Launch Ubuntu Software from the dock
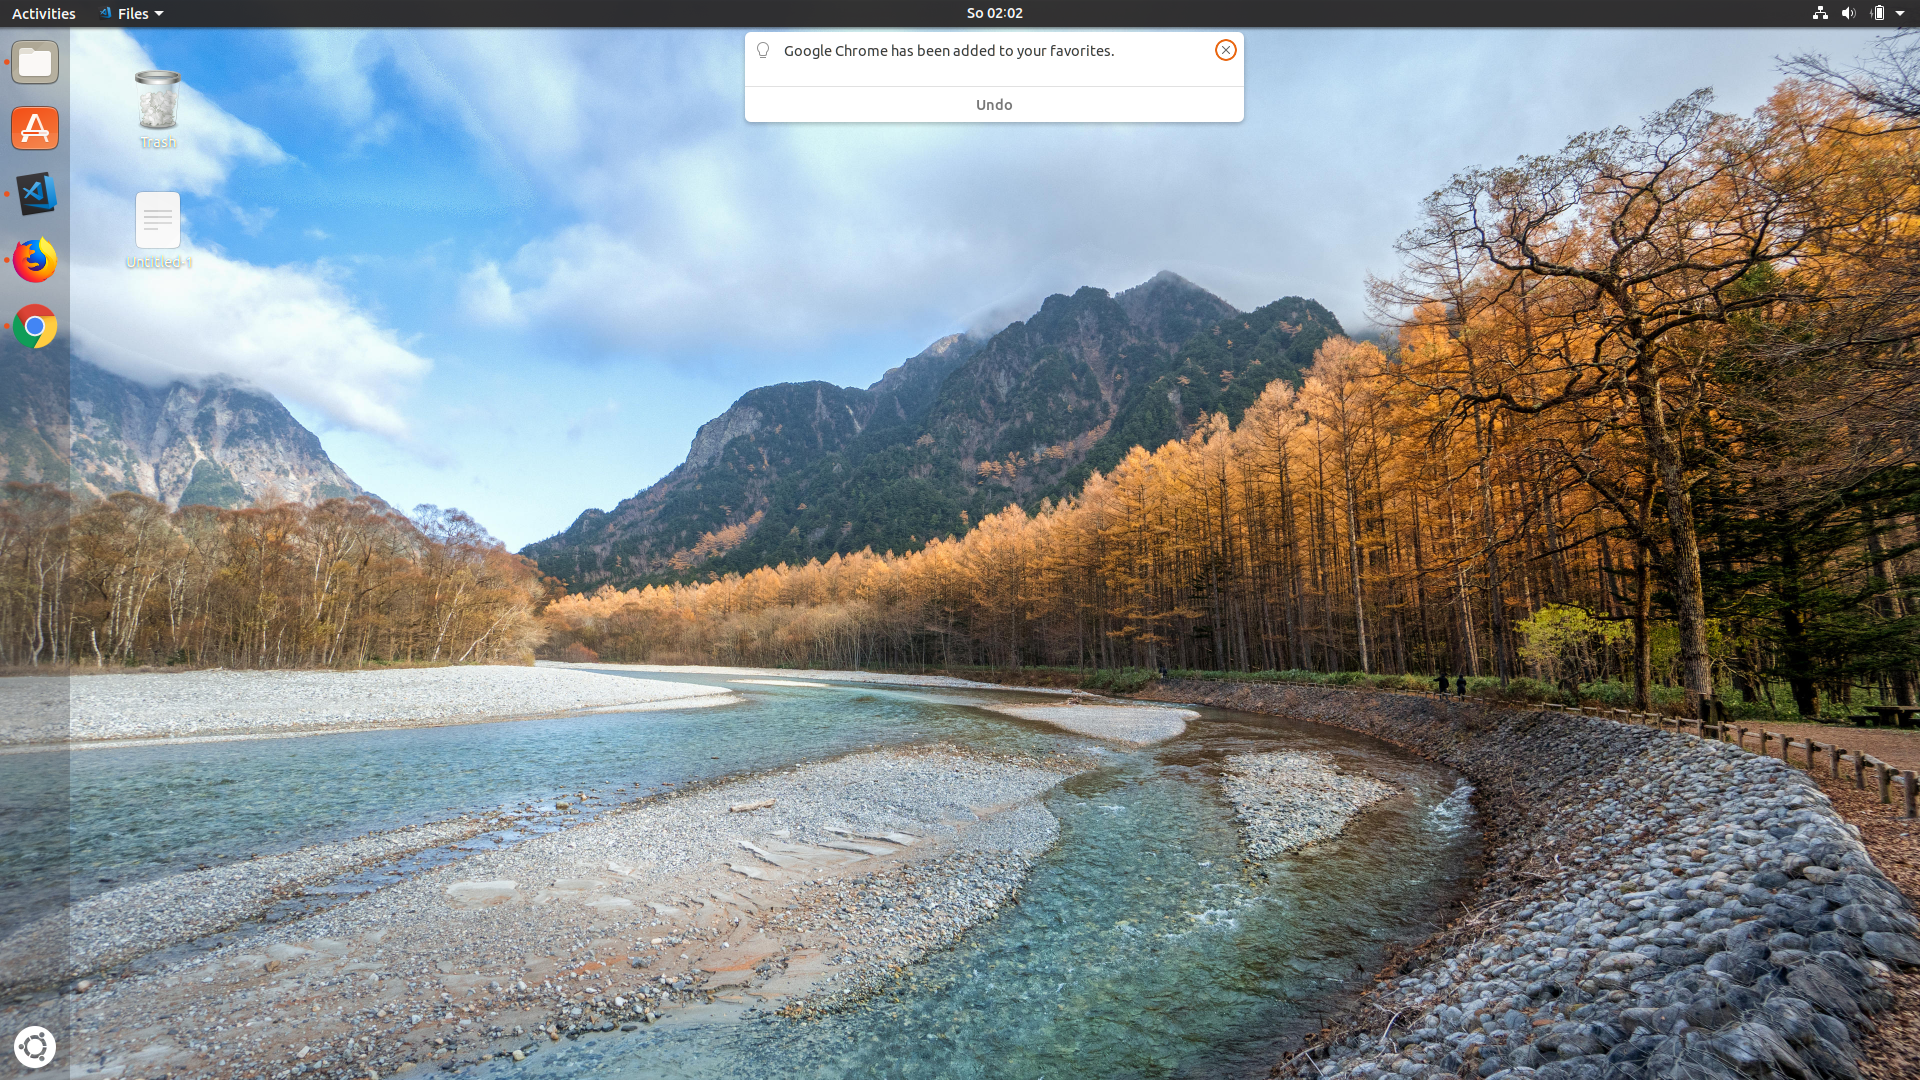The width and height of the screenshot is (1920, 1080). coord(35,128)
